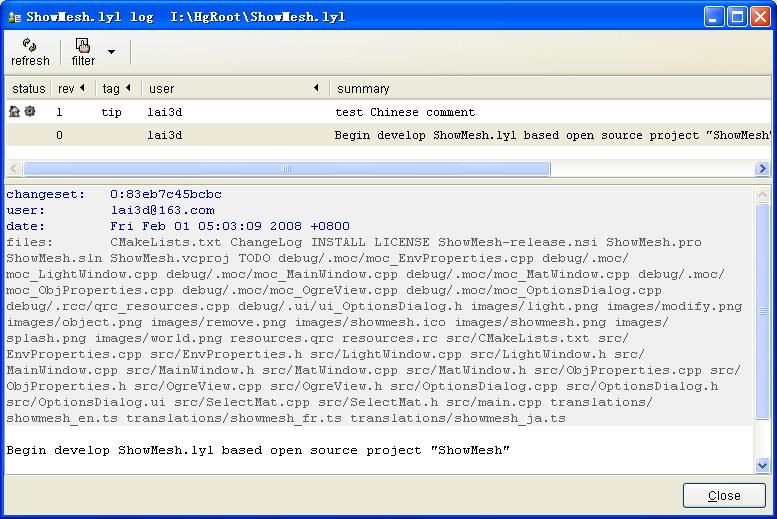Image resolution: width=777 pixels, height=519 pixels.
Task: Click the filter hand icon
Action: [x=83, y=45]
